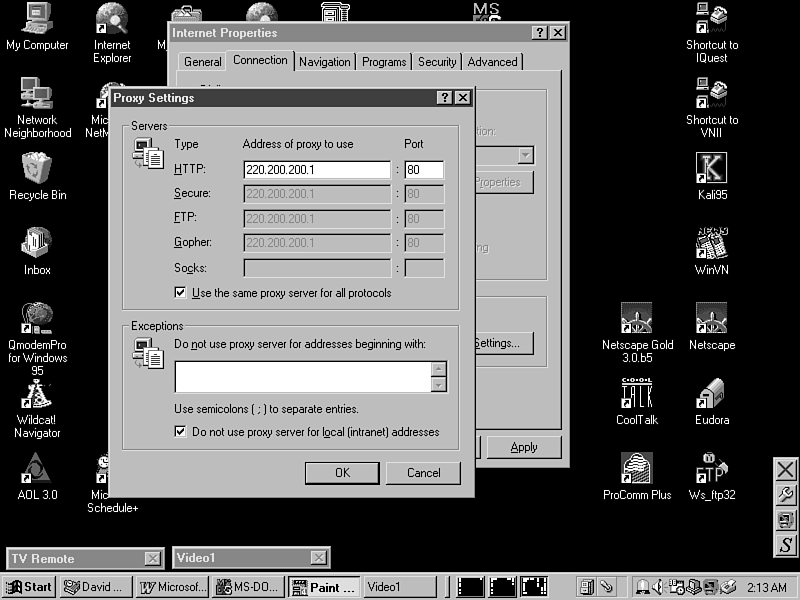Viewport: 800px width, 600px height.
Task: Click the Socks port field
Action: (x=424, y=268)
